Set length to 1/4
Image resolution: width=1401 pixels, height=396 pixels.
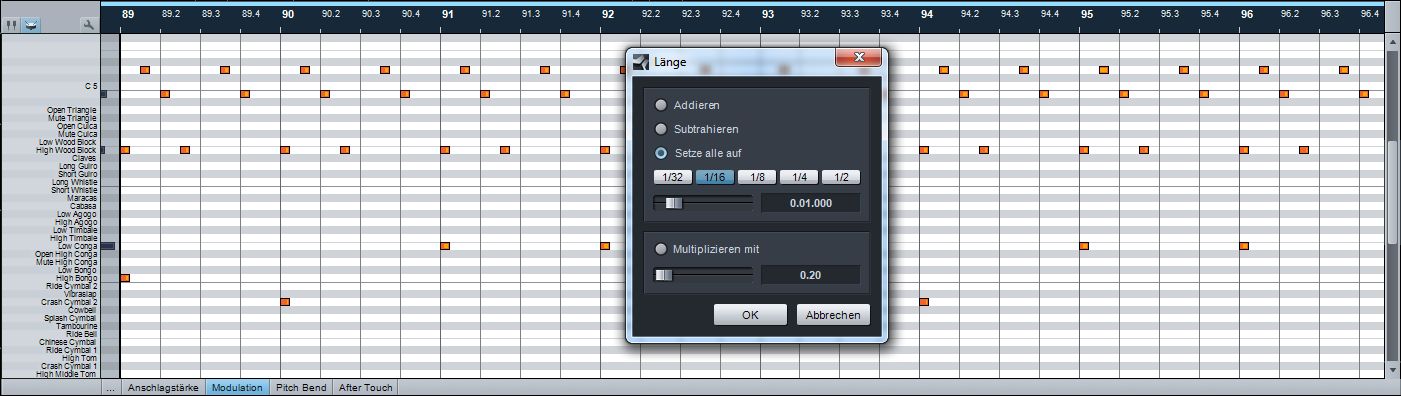click(799, 177)
